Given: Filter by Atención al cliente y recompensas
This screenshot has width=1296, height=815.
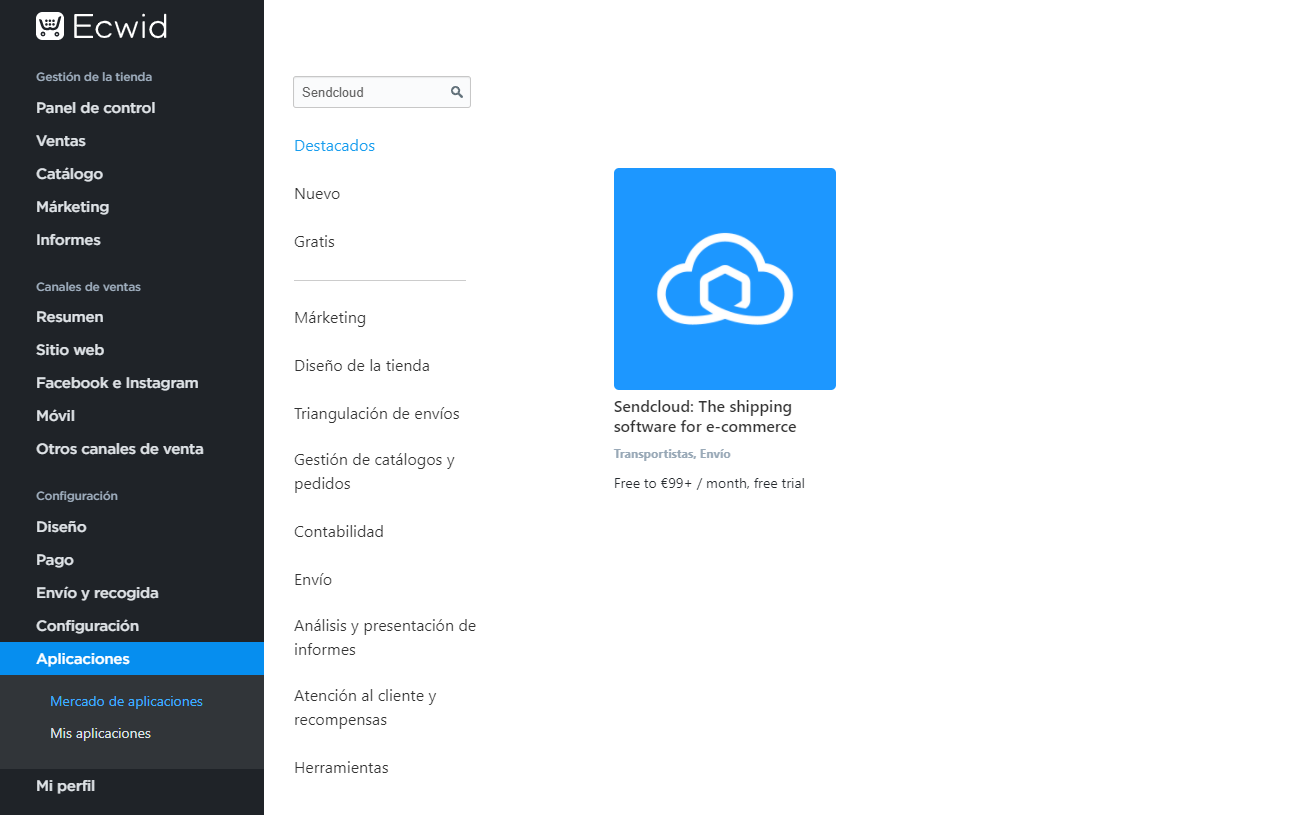Looking at the screenshot, I should point(365,708).
